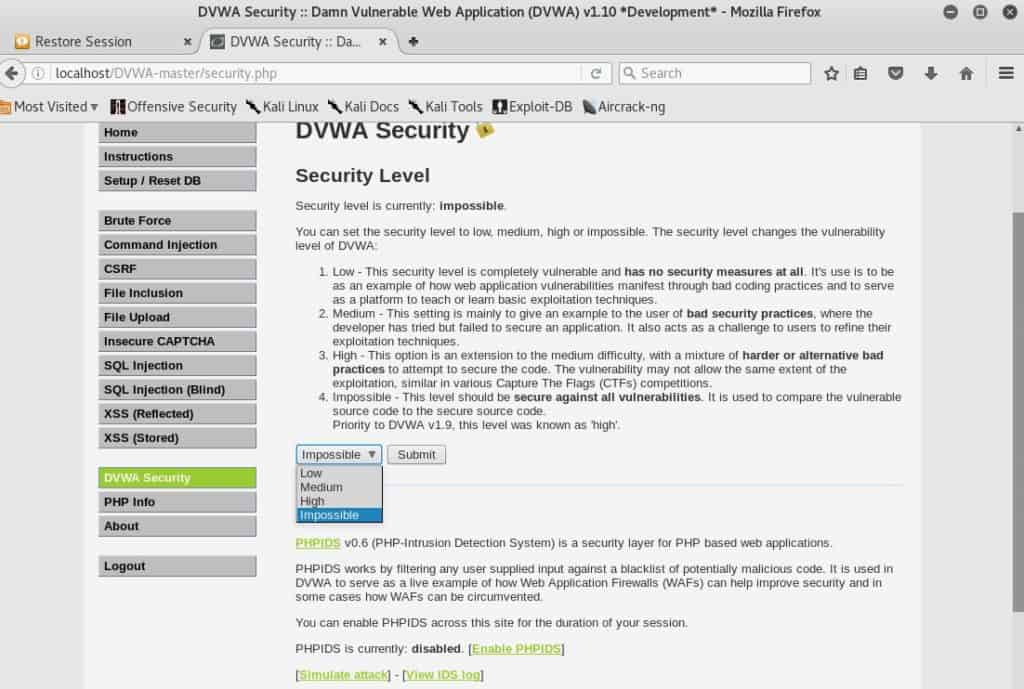Image resolution: width=1024 pixels, height=689 pixels.
Task: Open Home in DVWA sidebar
Action: point(177,132)
